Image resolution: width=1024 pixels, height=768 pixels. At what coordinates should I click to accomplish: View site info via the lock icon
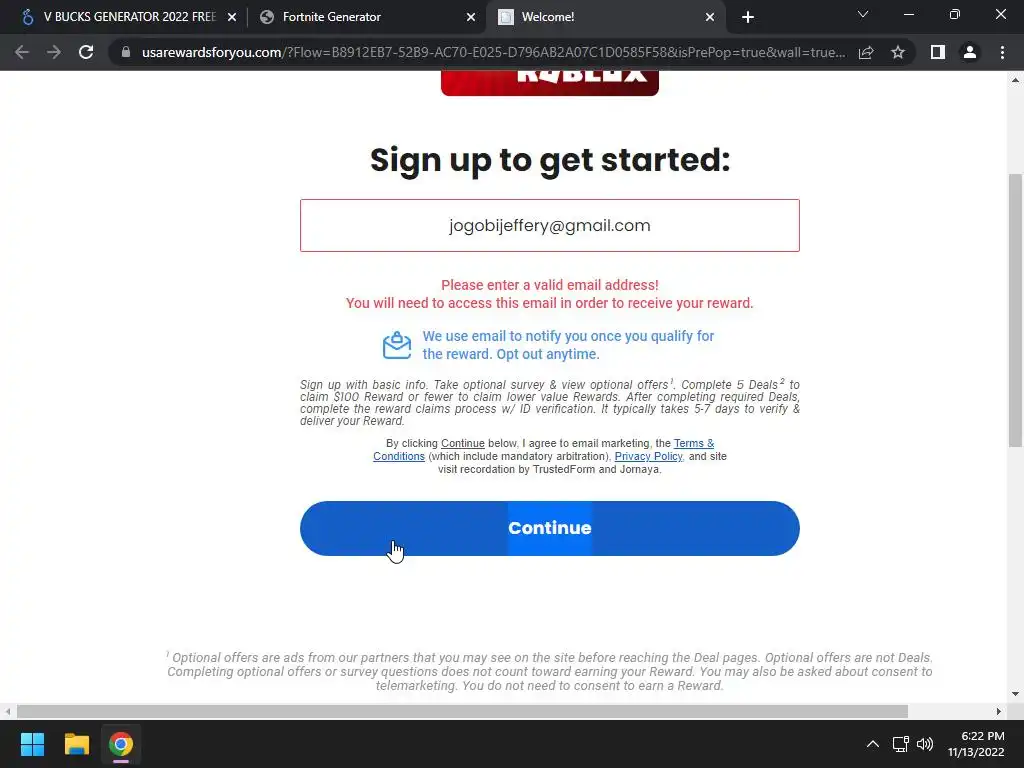(126, 52)
